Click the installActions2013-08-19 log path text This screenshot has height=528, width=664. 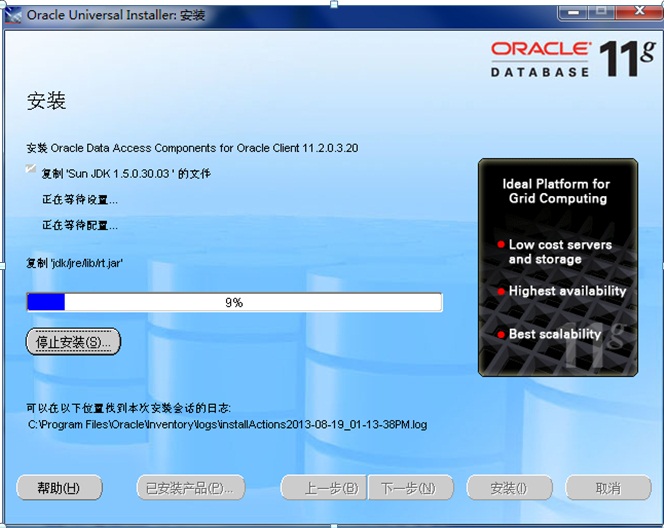[227, 424]
